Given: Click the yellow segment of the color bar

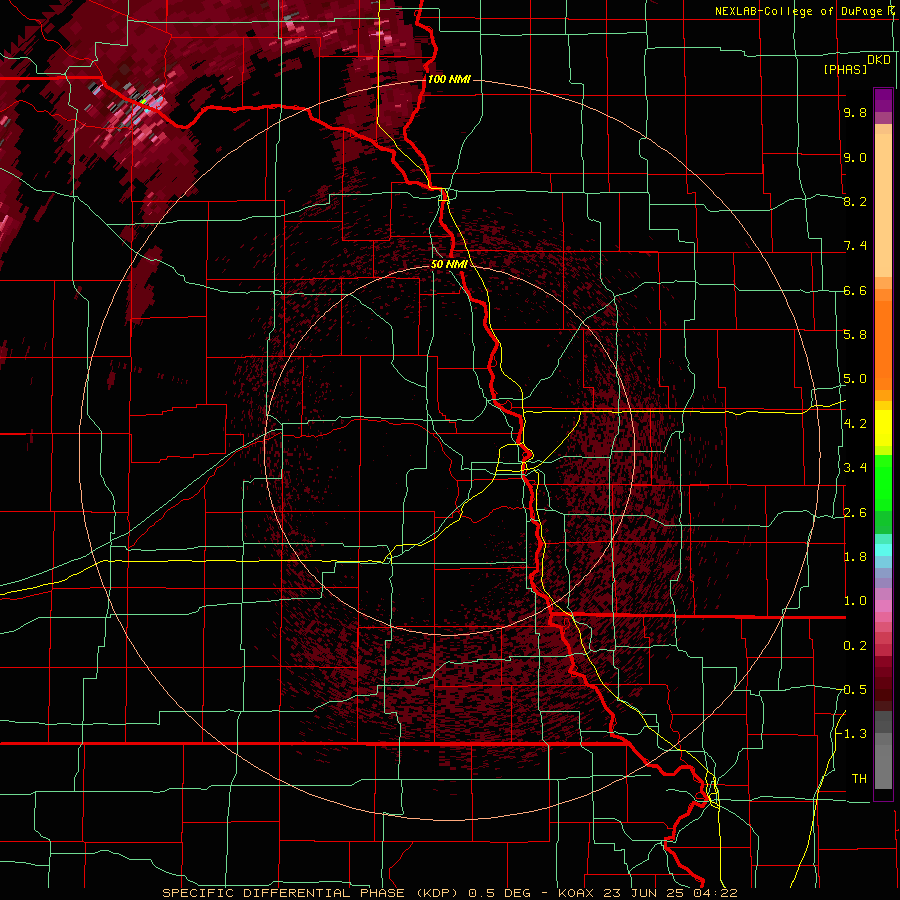Looking at the screenshot, I should [x=883, y=428].
